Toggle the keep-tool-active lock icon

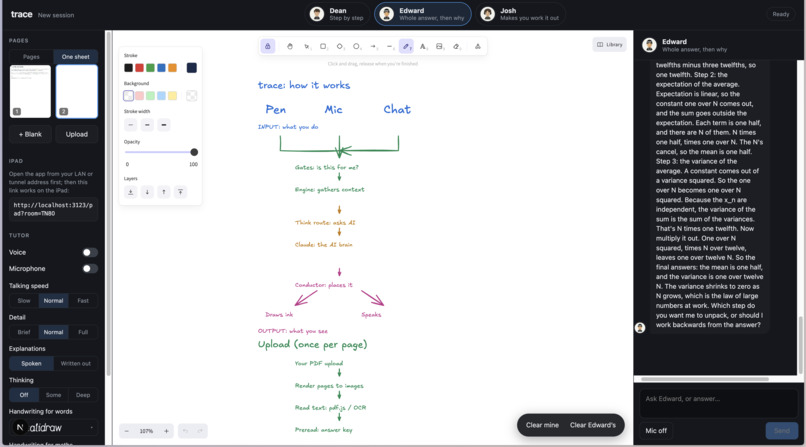267,46
